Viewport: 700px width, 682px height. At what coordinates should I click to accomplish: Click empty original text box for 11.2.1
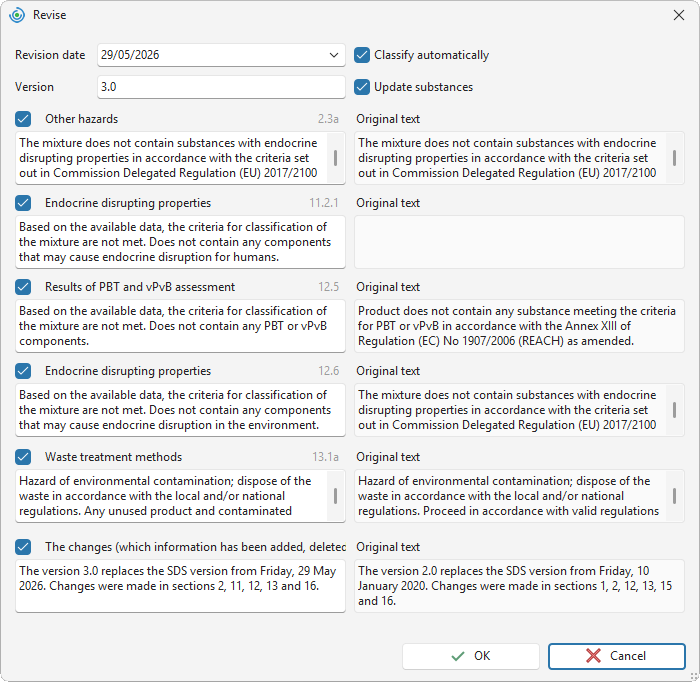click(x=519, y=242)
